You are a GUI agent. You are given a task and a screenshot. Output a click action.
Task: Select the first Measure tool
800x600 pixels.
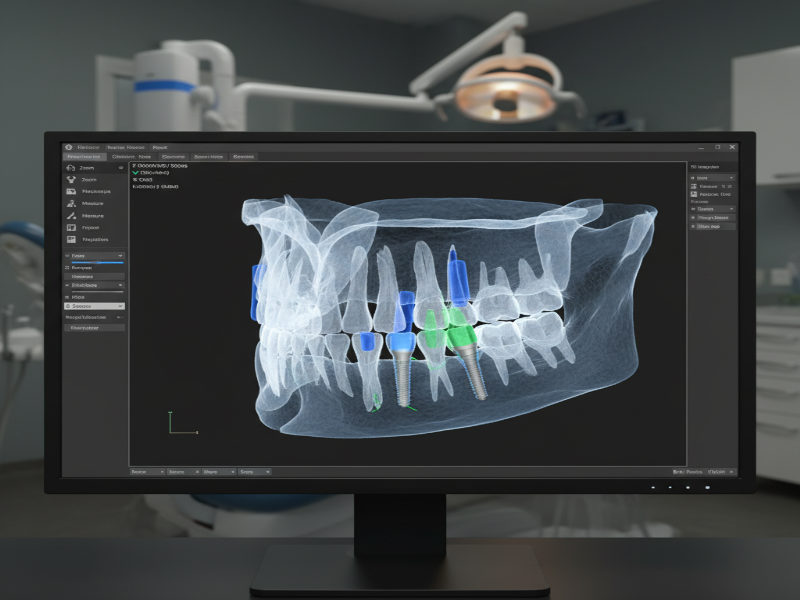tap(91, 203)
